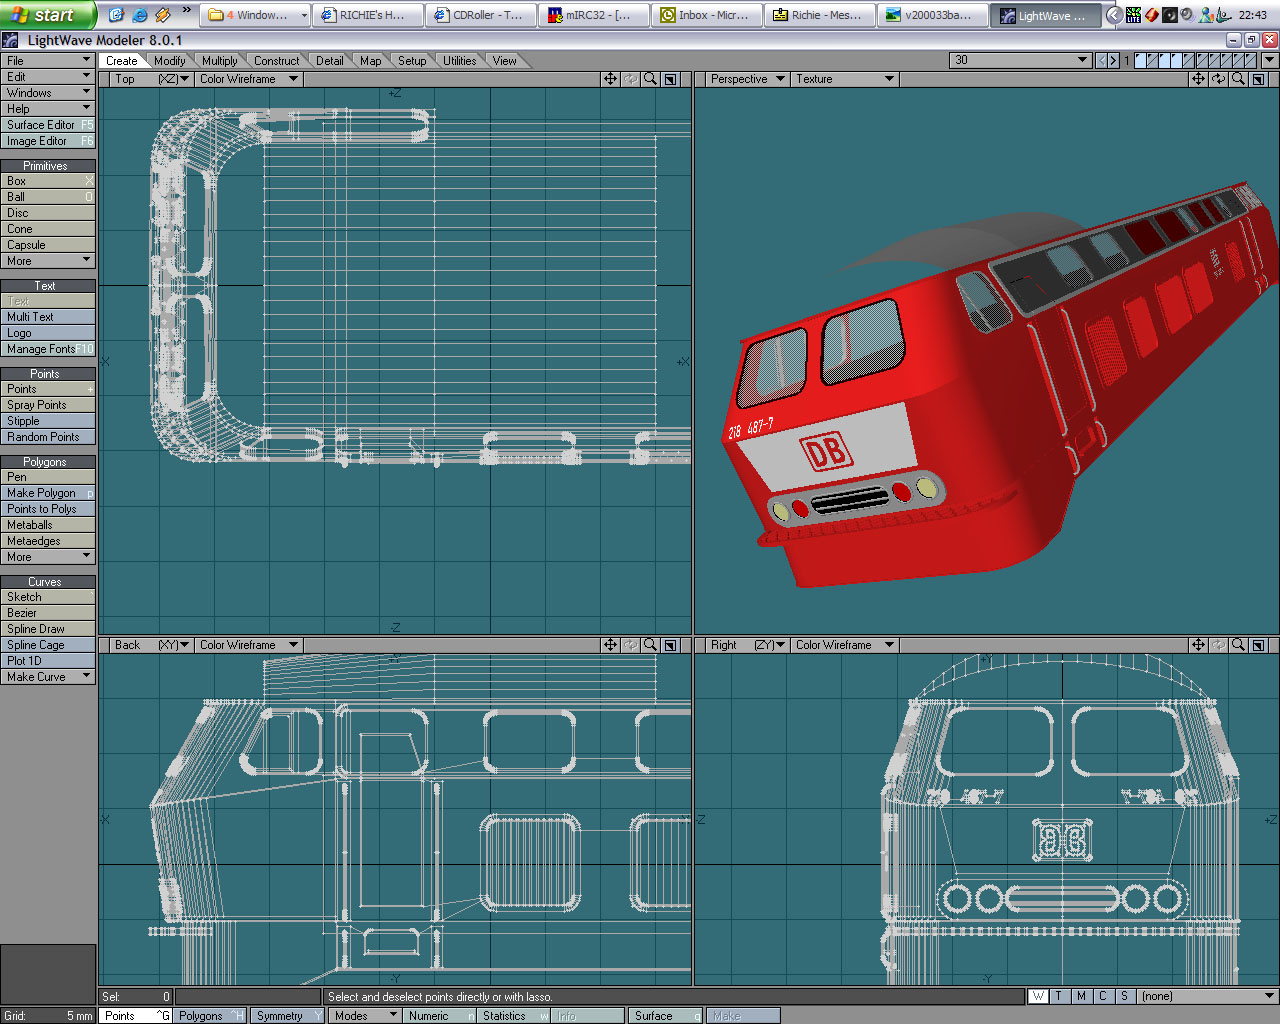
Task: Maximize the Right viewport with its corner icon
Action: click(1259, 645)
